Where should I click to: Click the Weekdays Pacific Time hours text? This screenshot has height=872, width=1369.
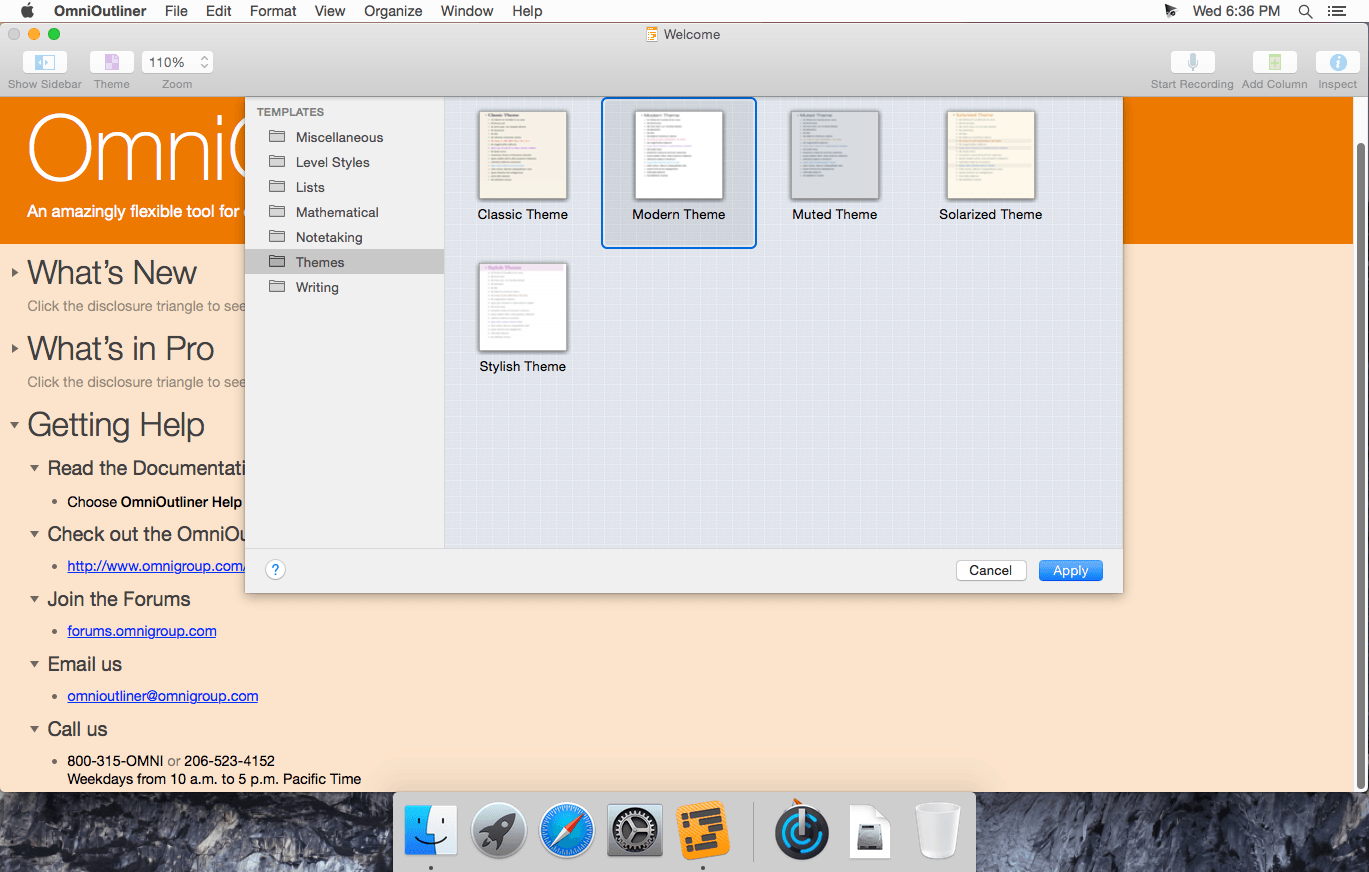point(214,778)
